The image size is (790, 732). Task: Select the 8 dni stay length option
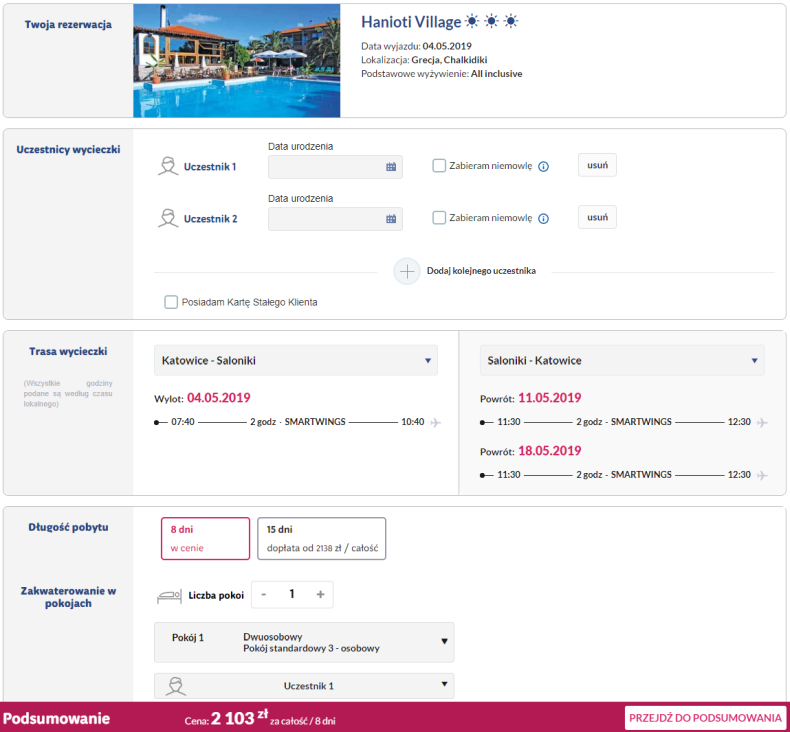205,539
